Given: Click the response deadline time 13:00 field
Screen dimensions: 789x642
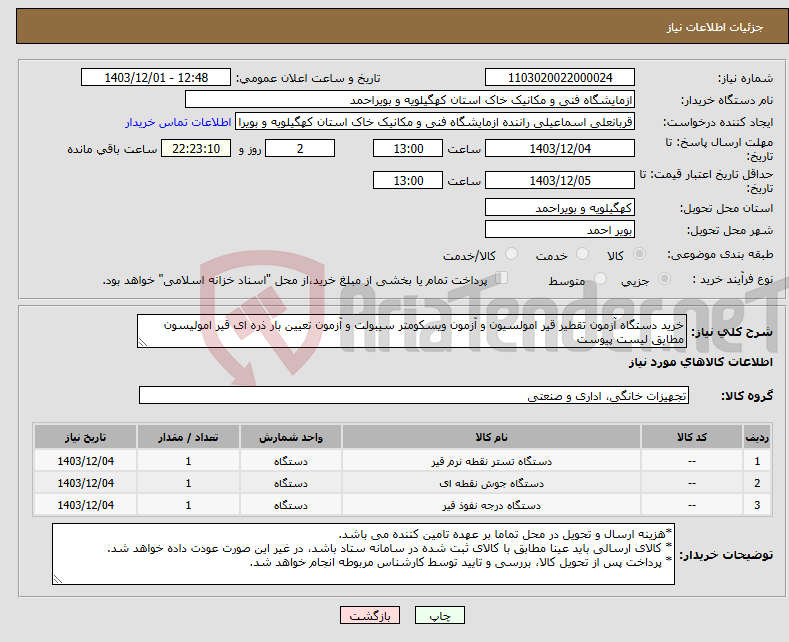Looking at the screenshot, I should 408,148.
